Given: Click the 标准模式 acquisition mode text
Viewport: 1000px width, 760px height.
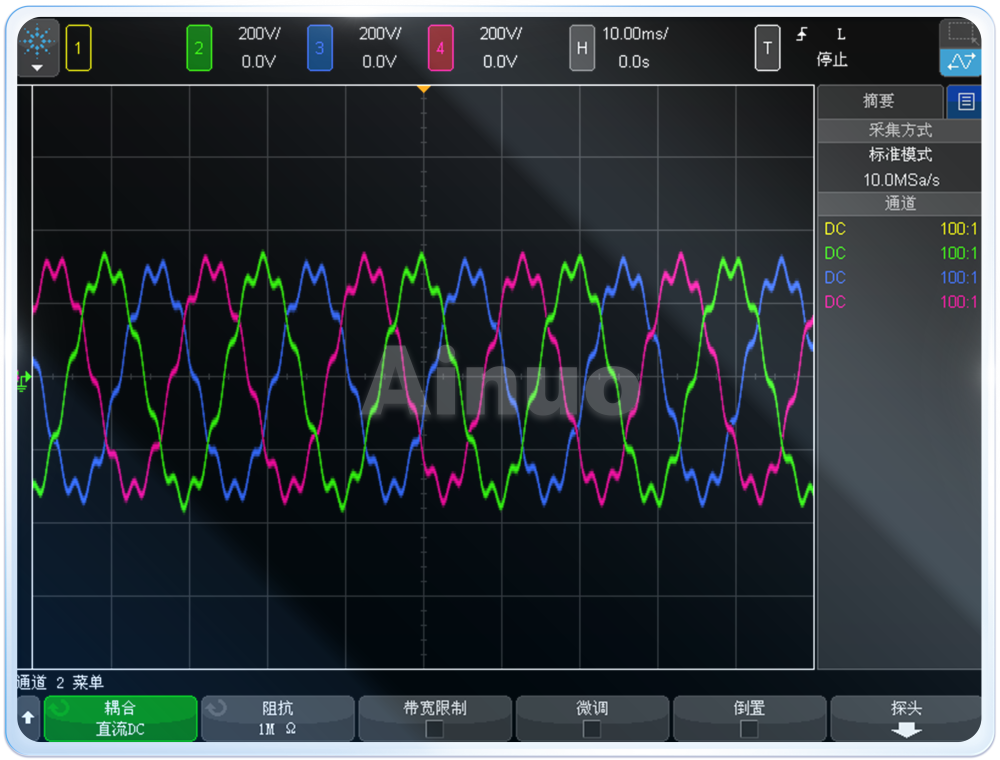Looking at the screenshot, I should click(900, 155).
